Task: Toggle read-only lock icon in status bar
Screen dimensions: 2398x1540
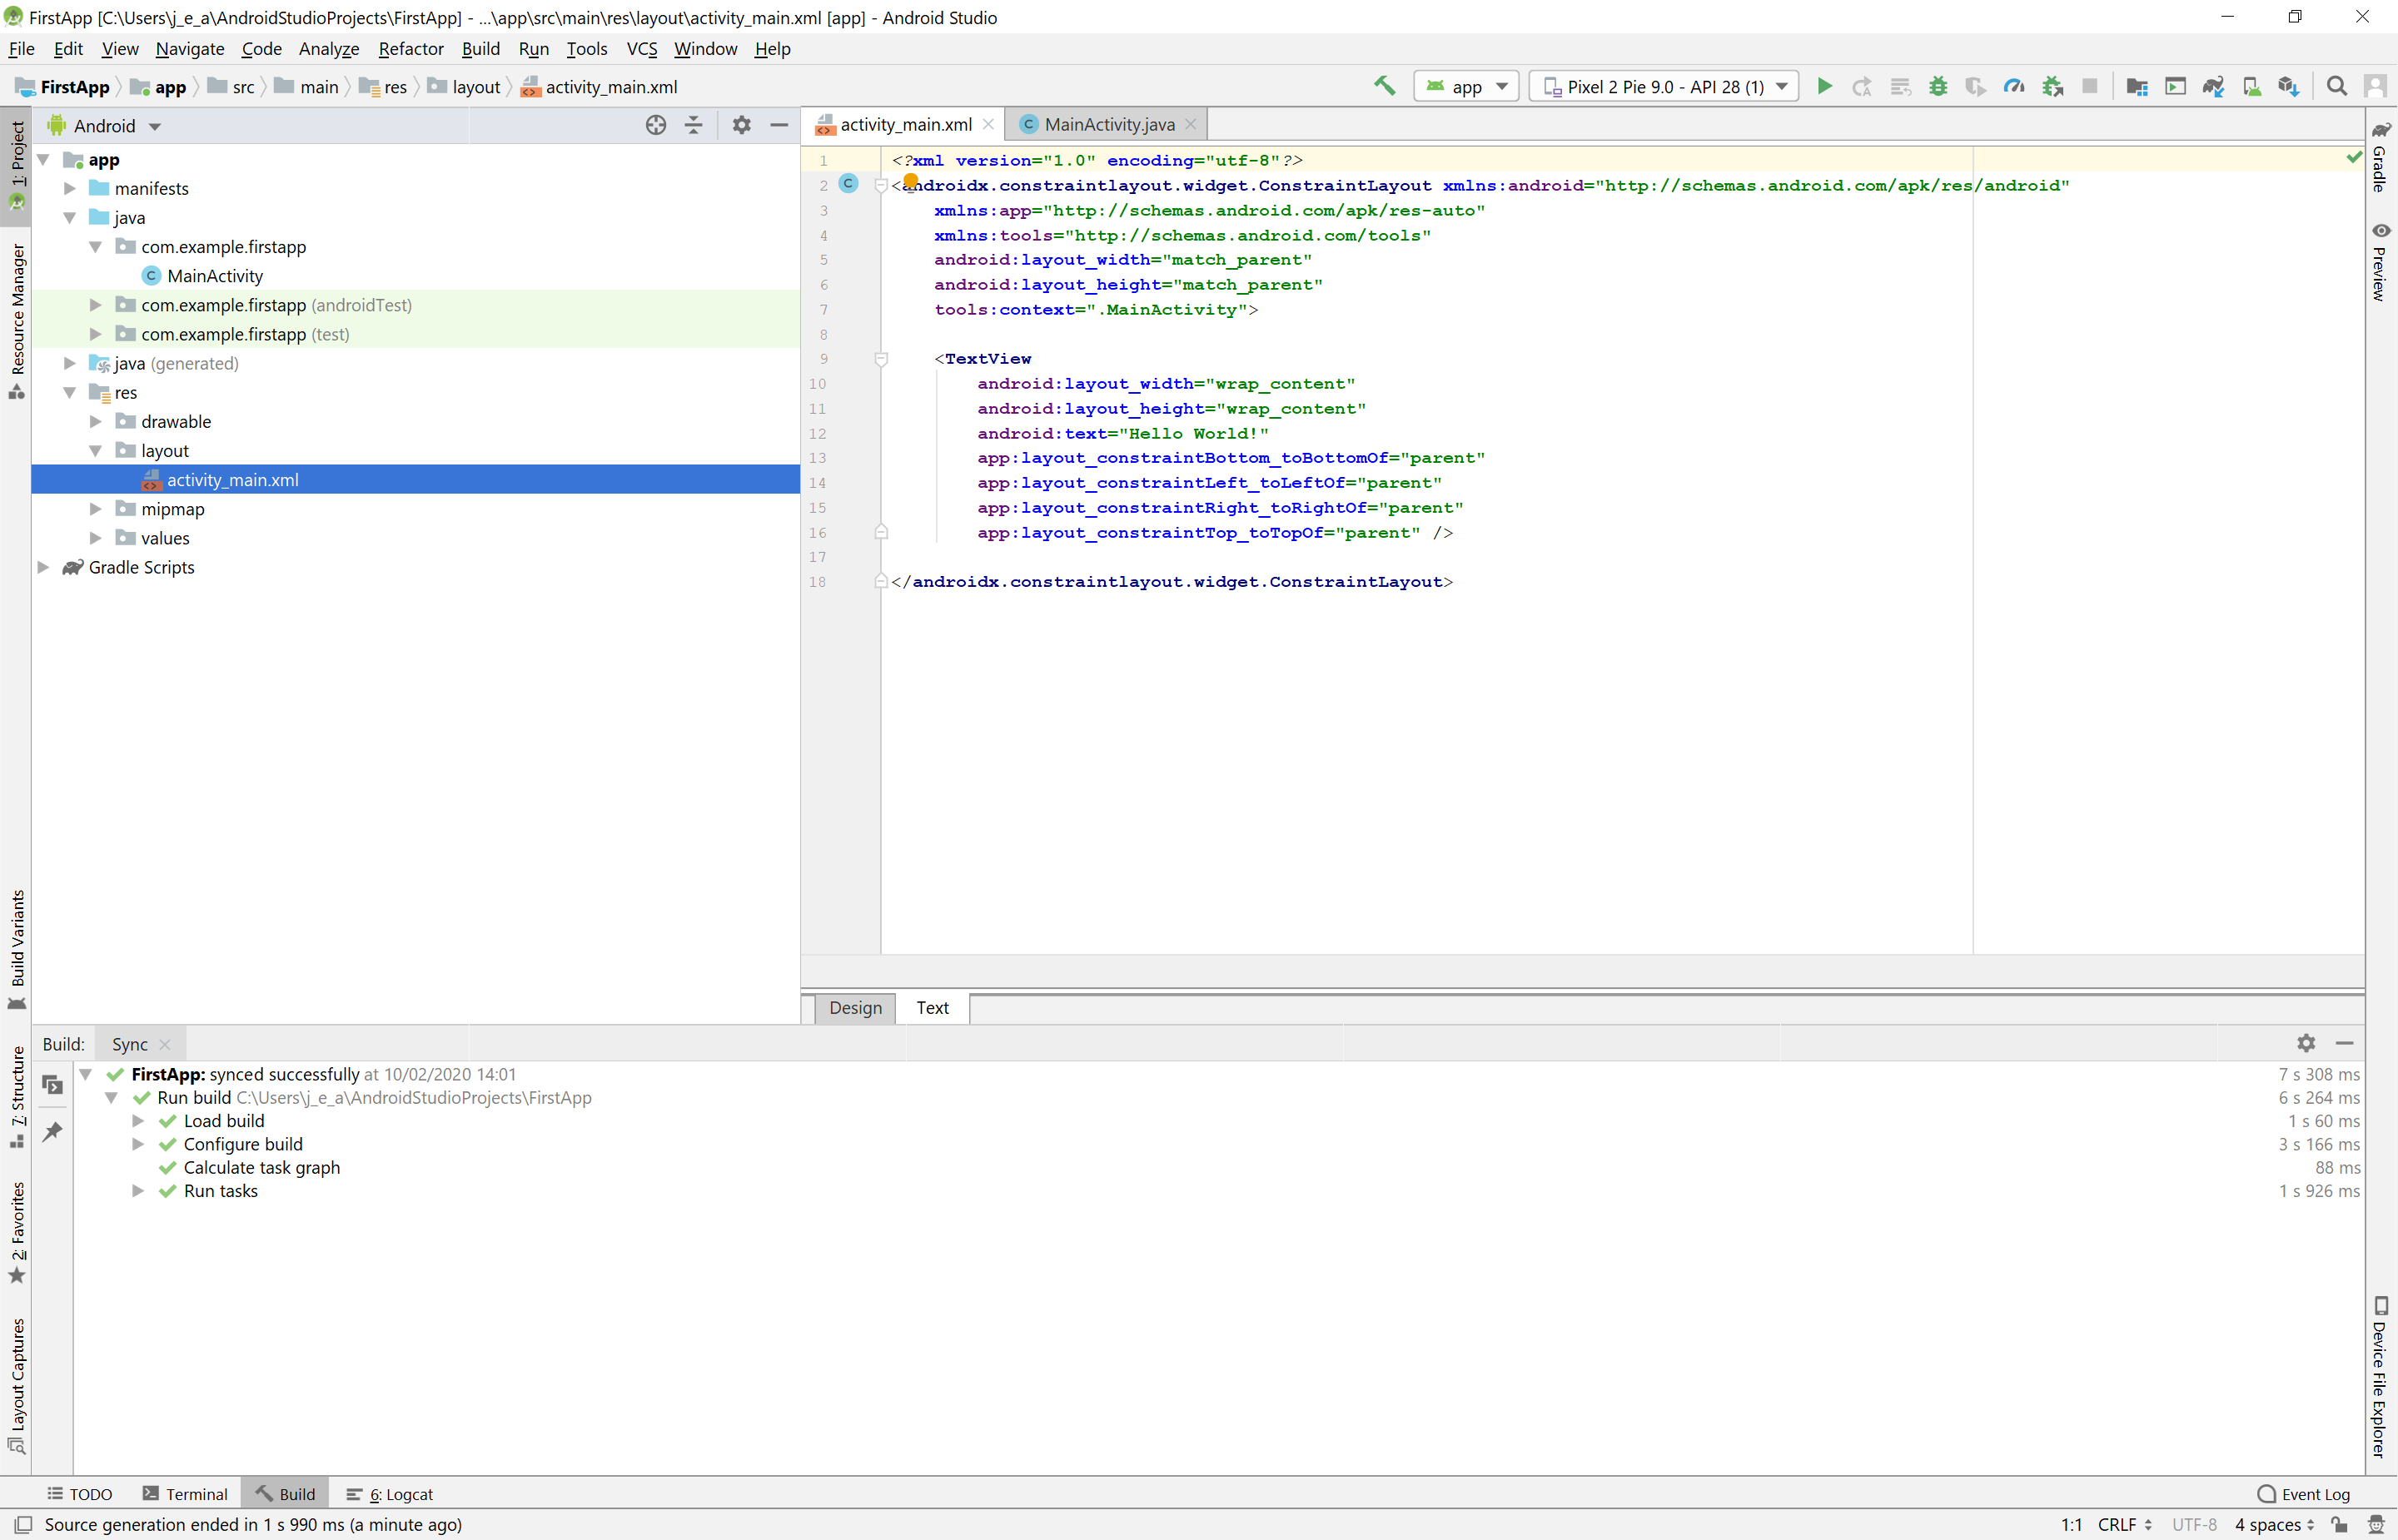Action: (2339, 1524)
